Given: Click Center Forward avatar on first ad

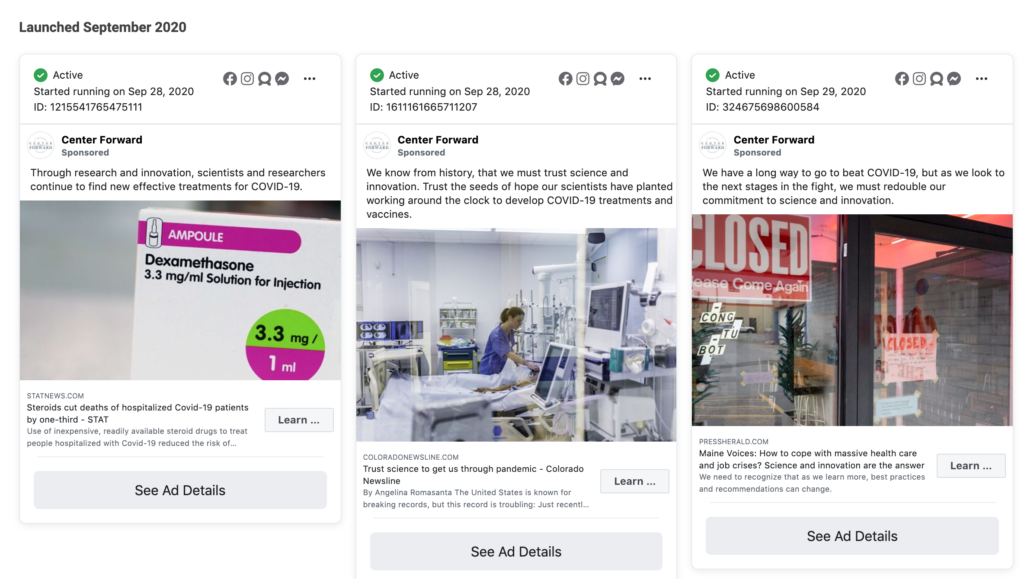Looking at the screenshot, I should click(40, 145).
